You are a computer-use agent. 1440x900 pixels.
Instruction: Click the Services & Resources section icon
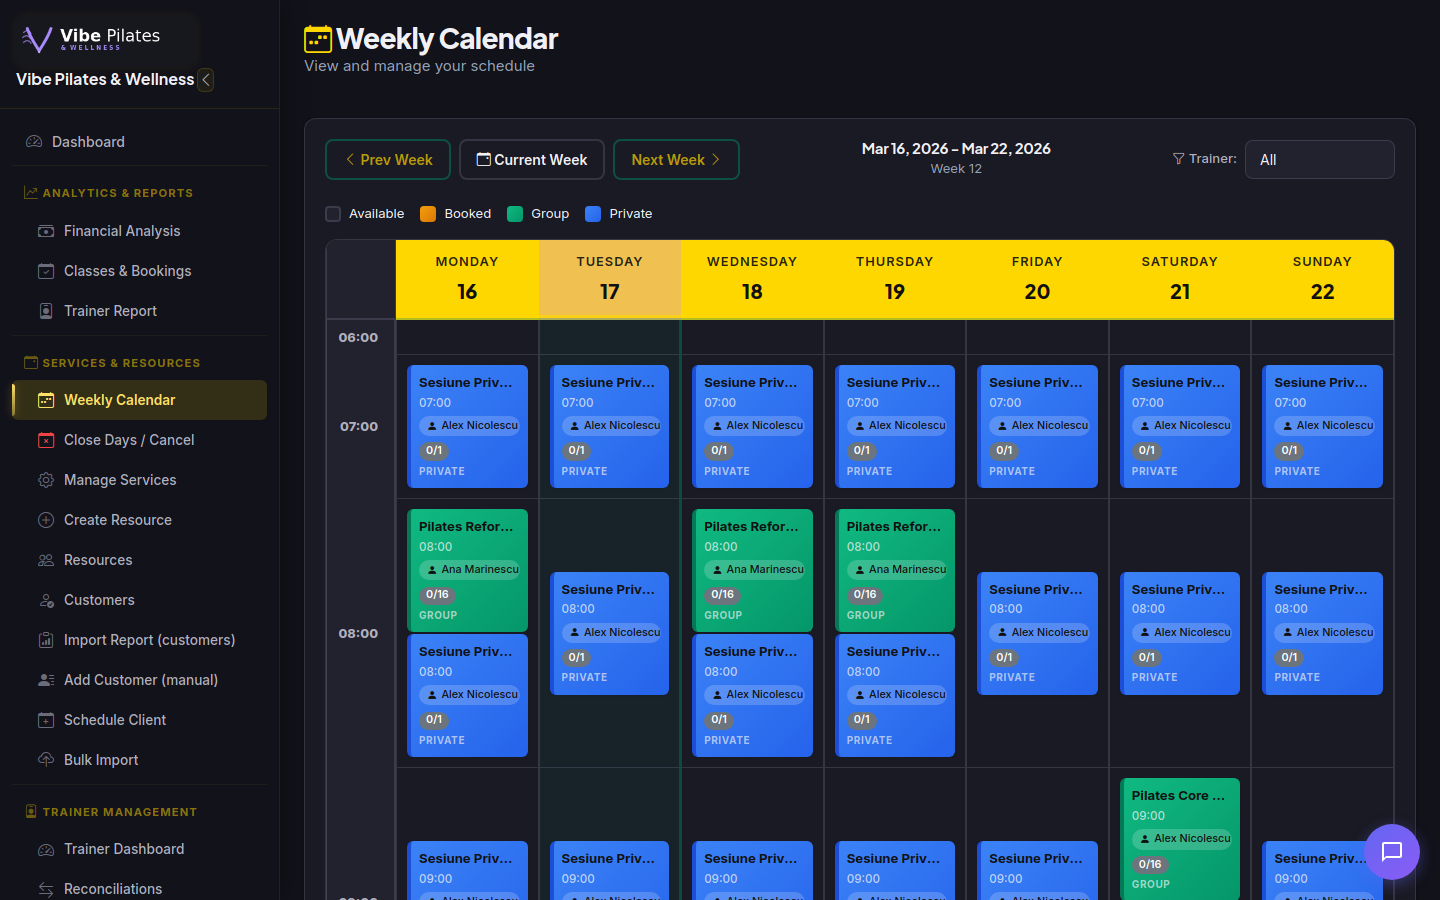(x=31, y=363)
